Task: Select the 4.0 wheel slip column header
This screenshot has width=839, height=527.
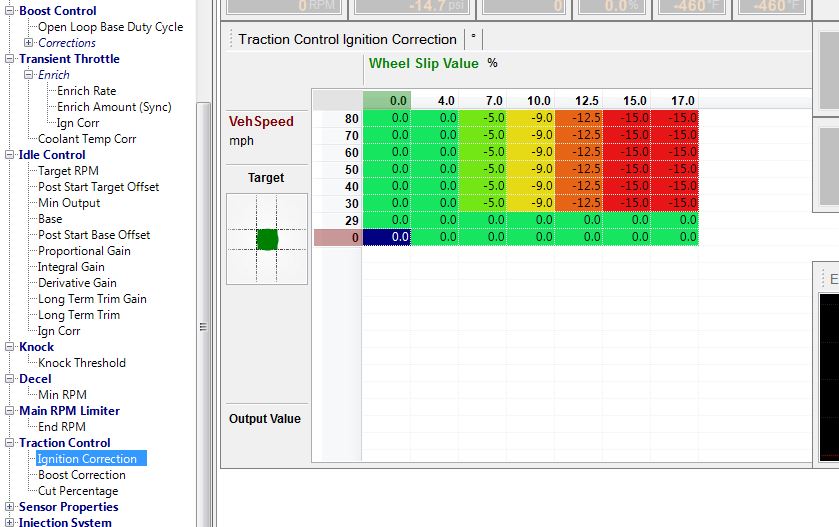Action: tap(435, 101)
